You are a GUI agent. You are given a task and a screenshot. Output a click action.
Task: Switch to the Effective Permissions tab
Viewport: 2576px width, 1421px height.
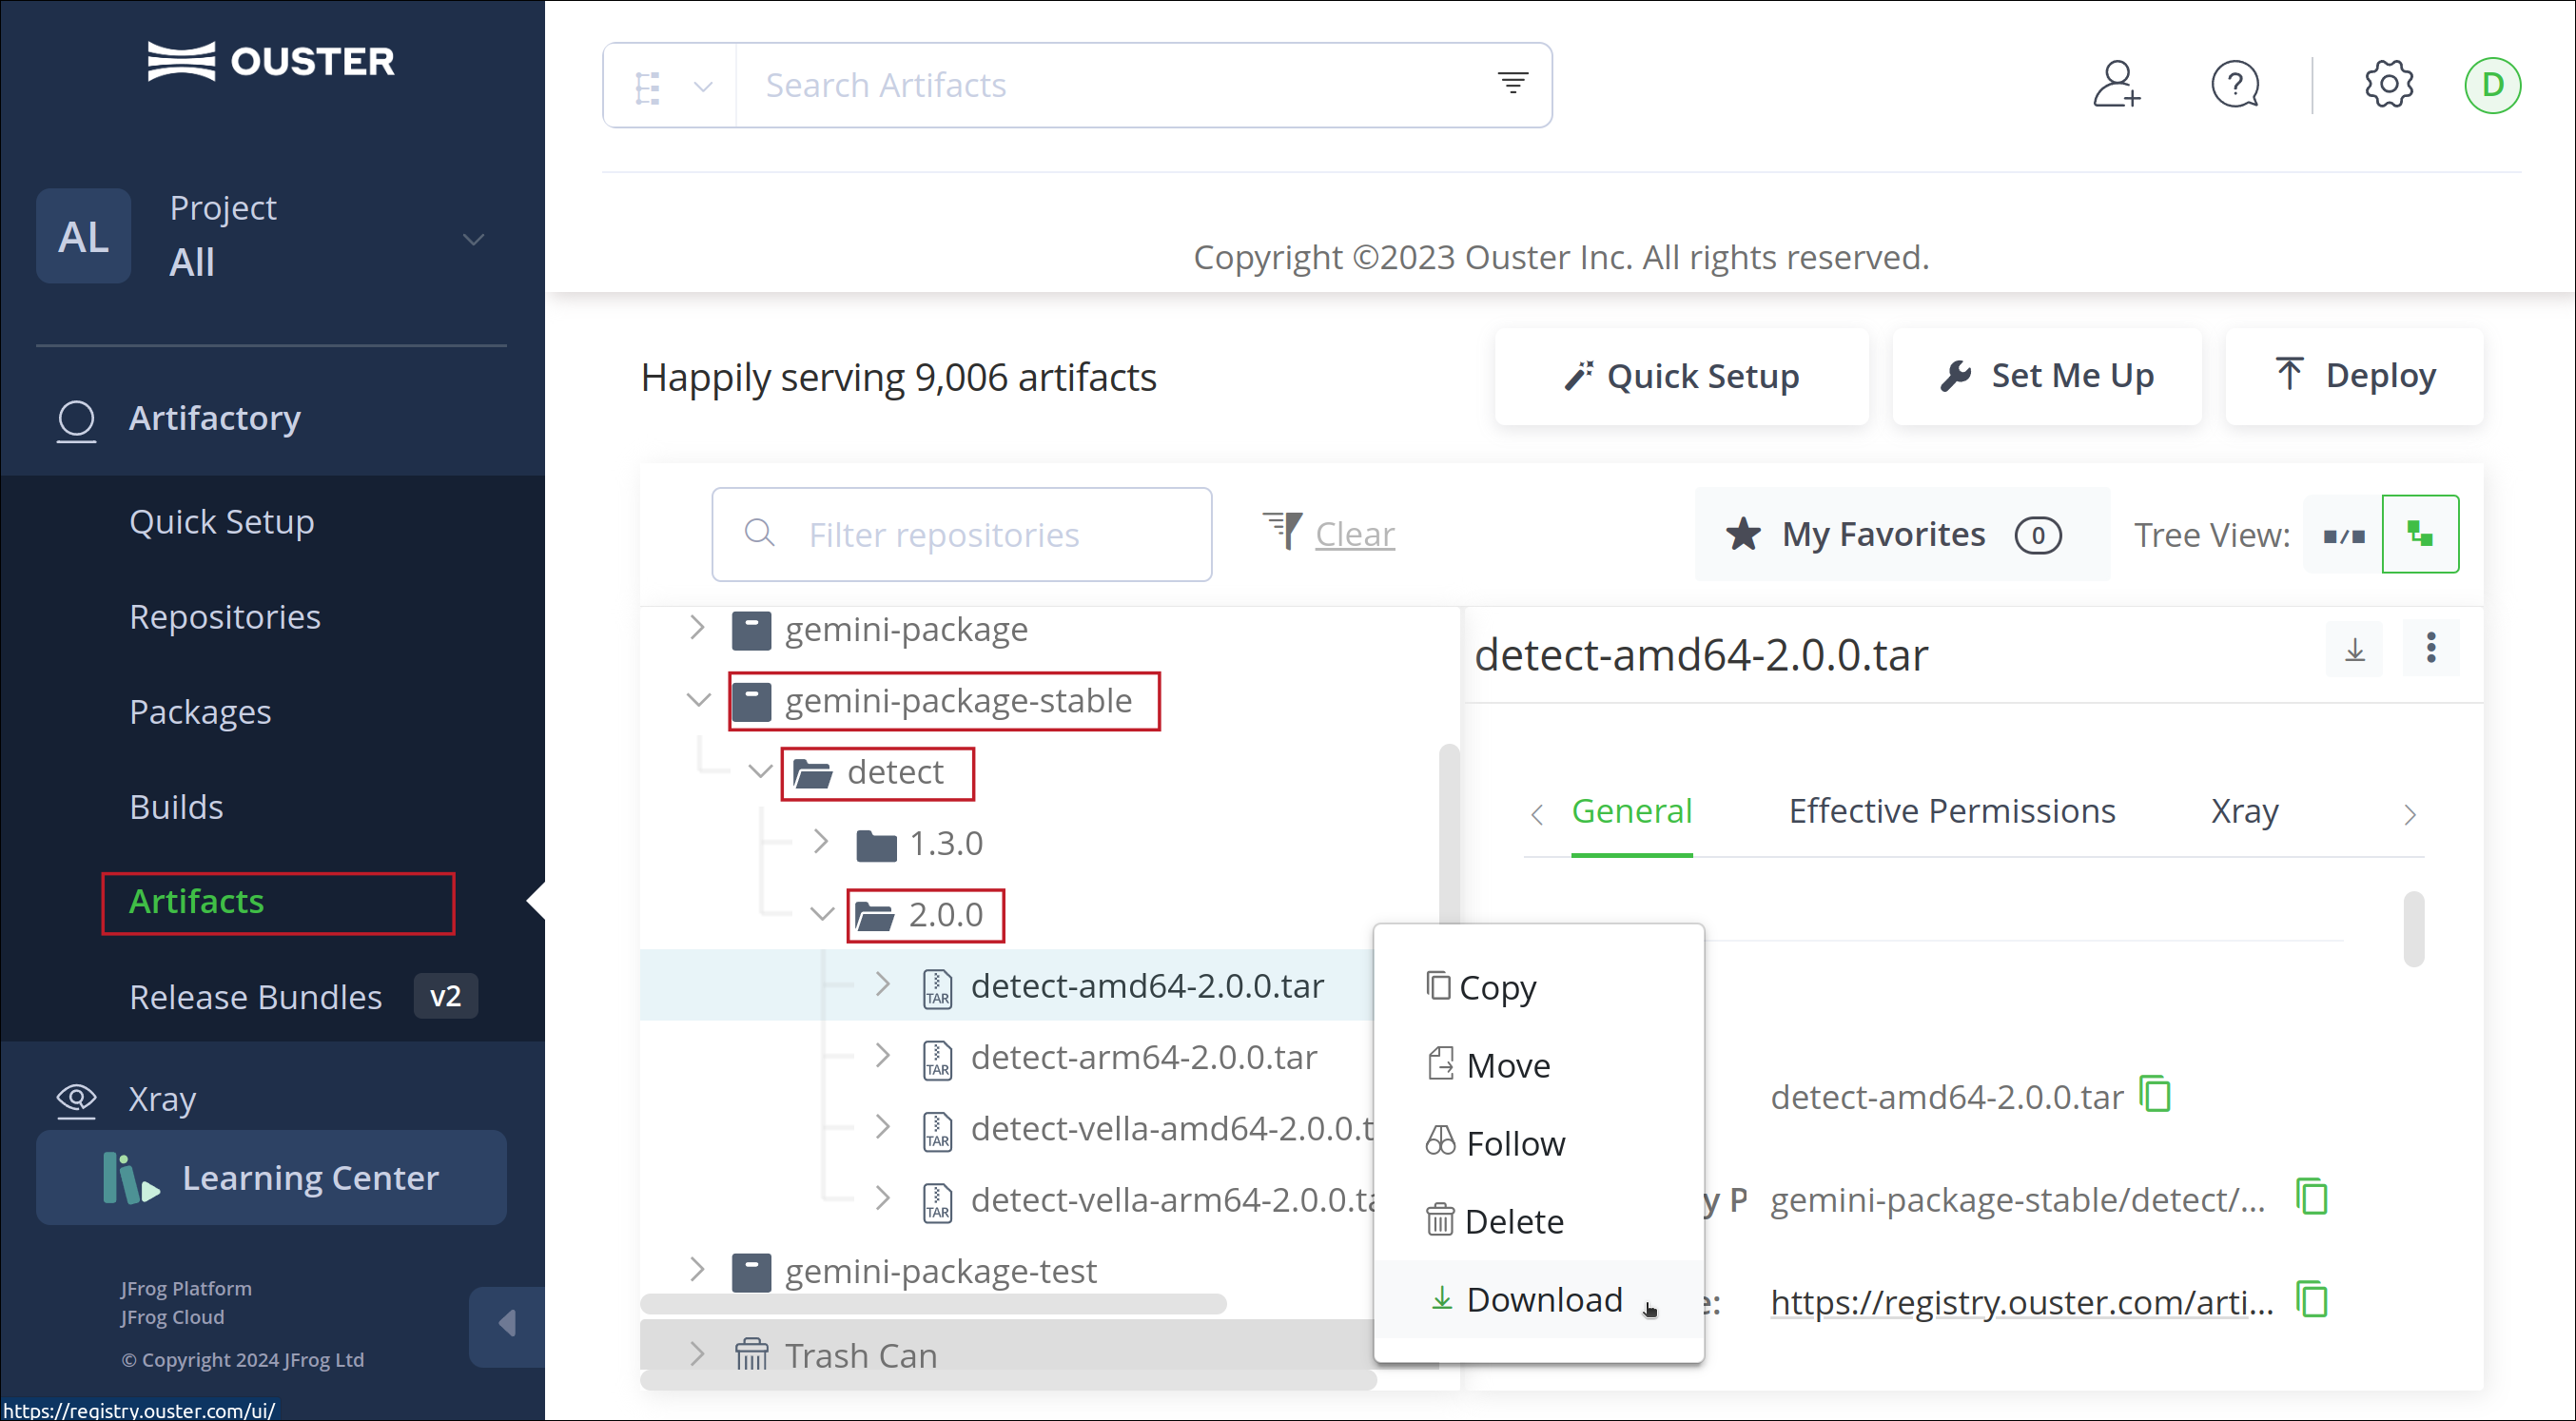coord(1951,811)
